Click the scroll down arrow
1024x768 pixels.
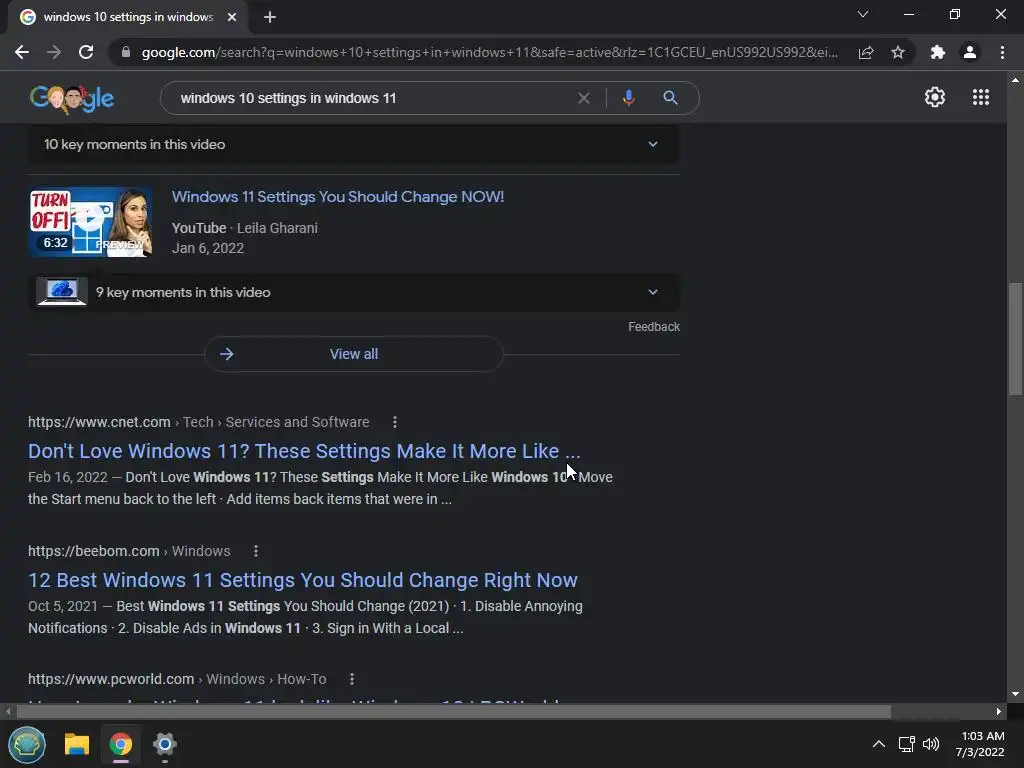point(1015,694)
